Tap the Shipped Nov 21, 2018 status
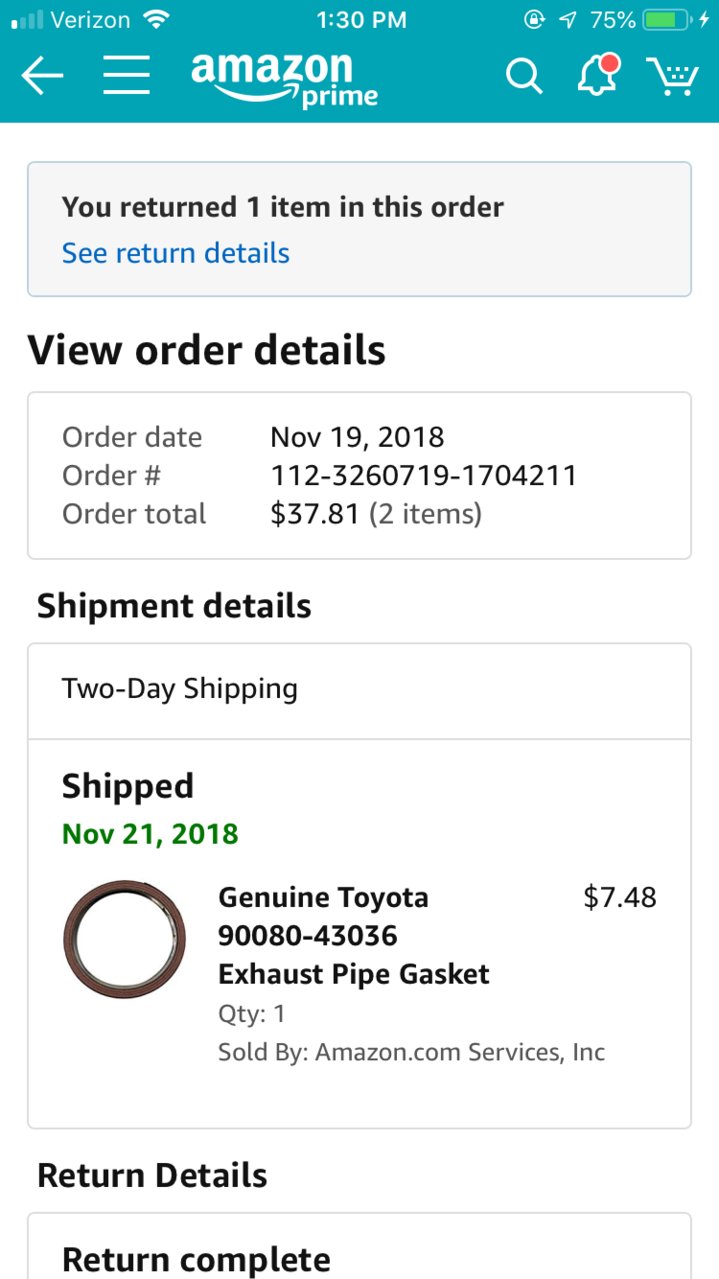 [150, 809]
